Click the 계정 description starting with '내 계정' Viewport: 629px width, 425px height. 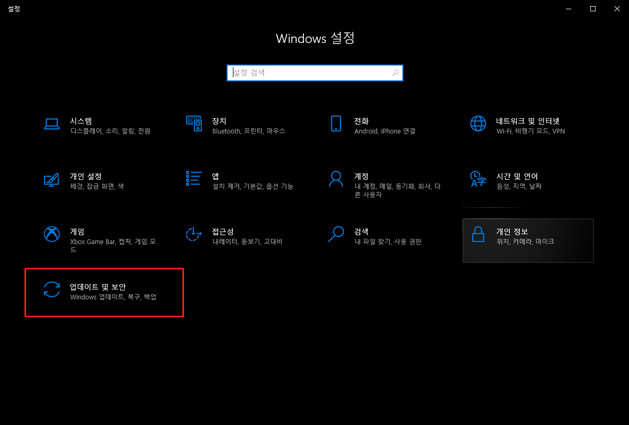point(397,191)
